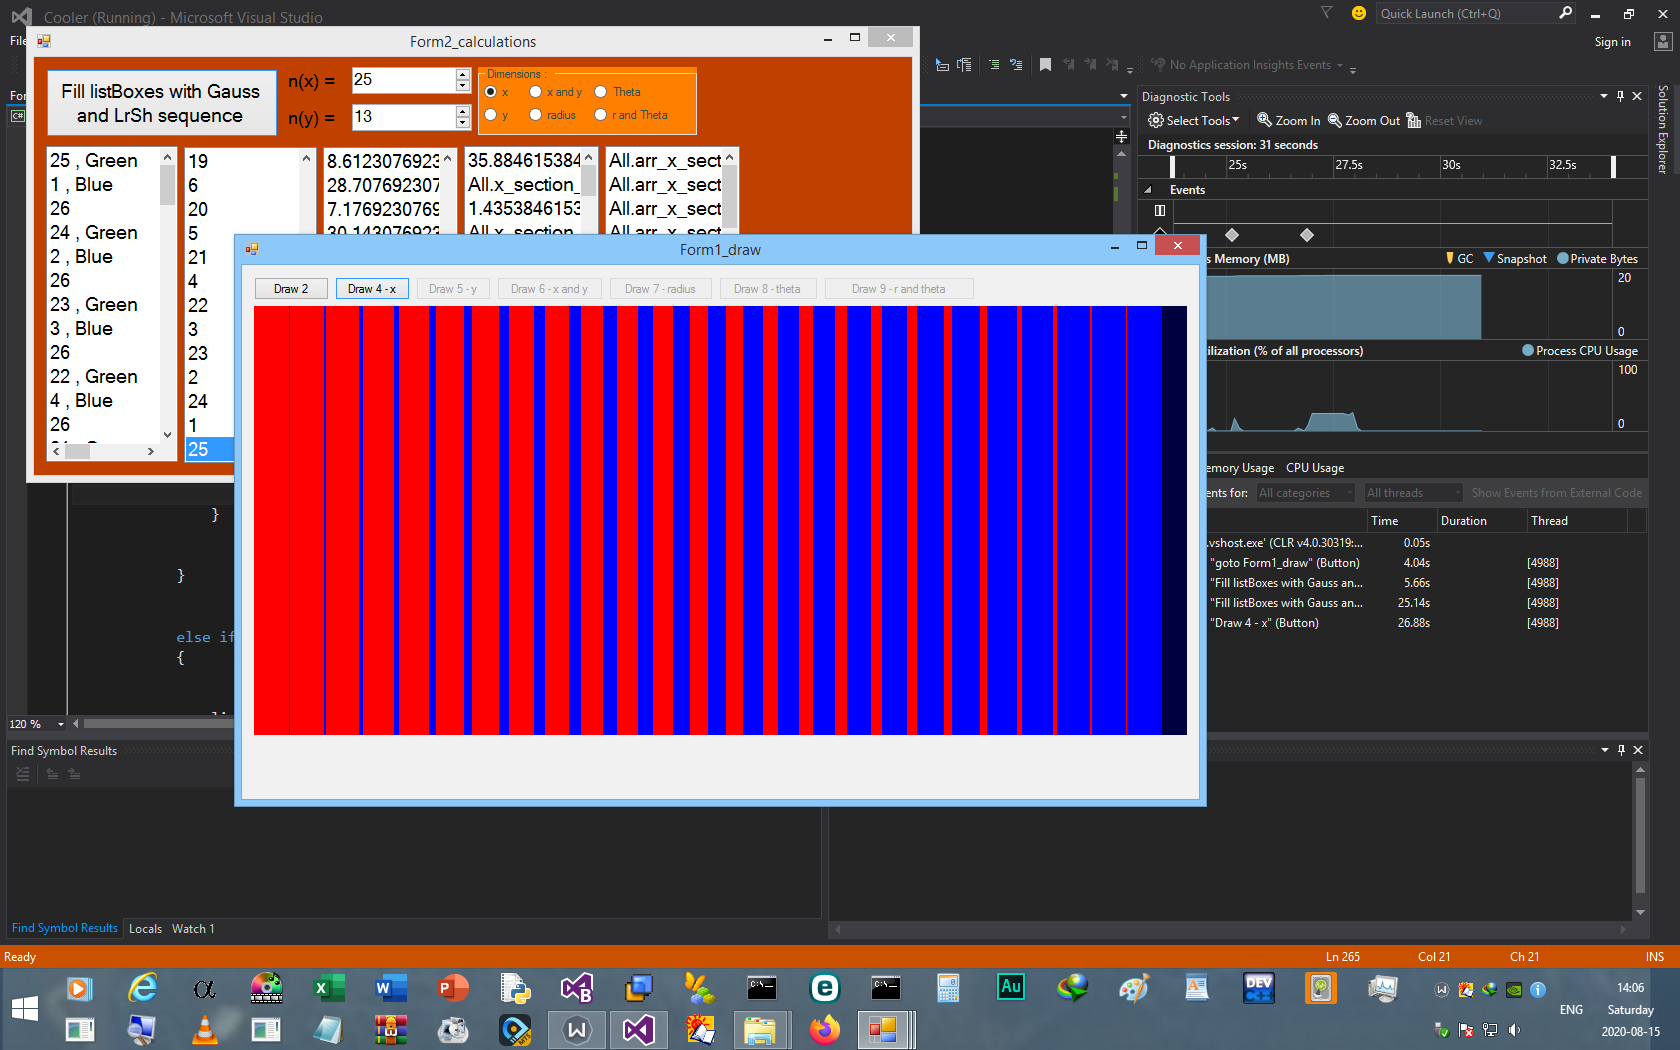Screen dimensions: 1680x1050
Task: Click the 'Draw 4 - x' button
Action: click(x=372, y=289)
